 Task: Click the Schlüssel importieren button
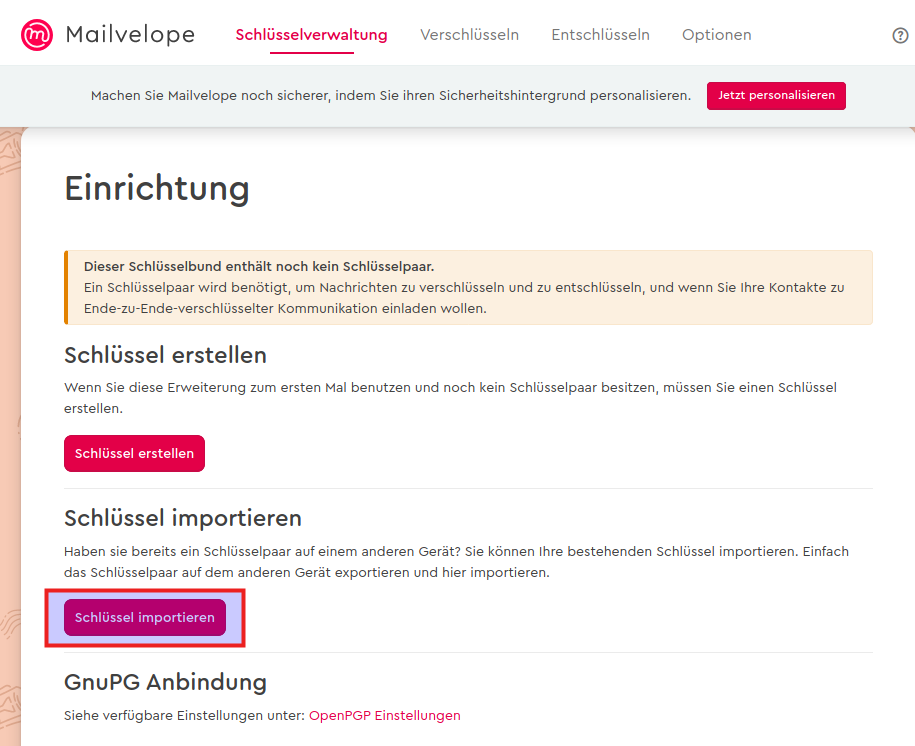point(145,618)
